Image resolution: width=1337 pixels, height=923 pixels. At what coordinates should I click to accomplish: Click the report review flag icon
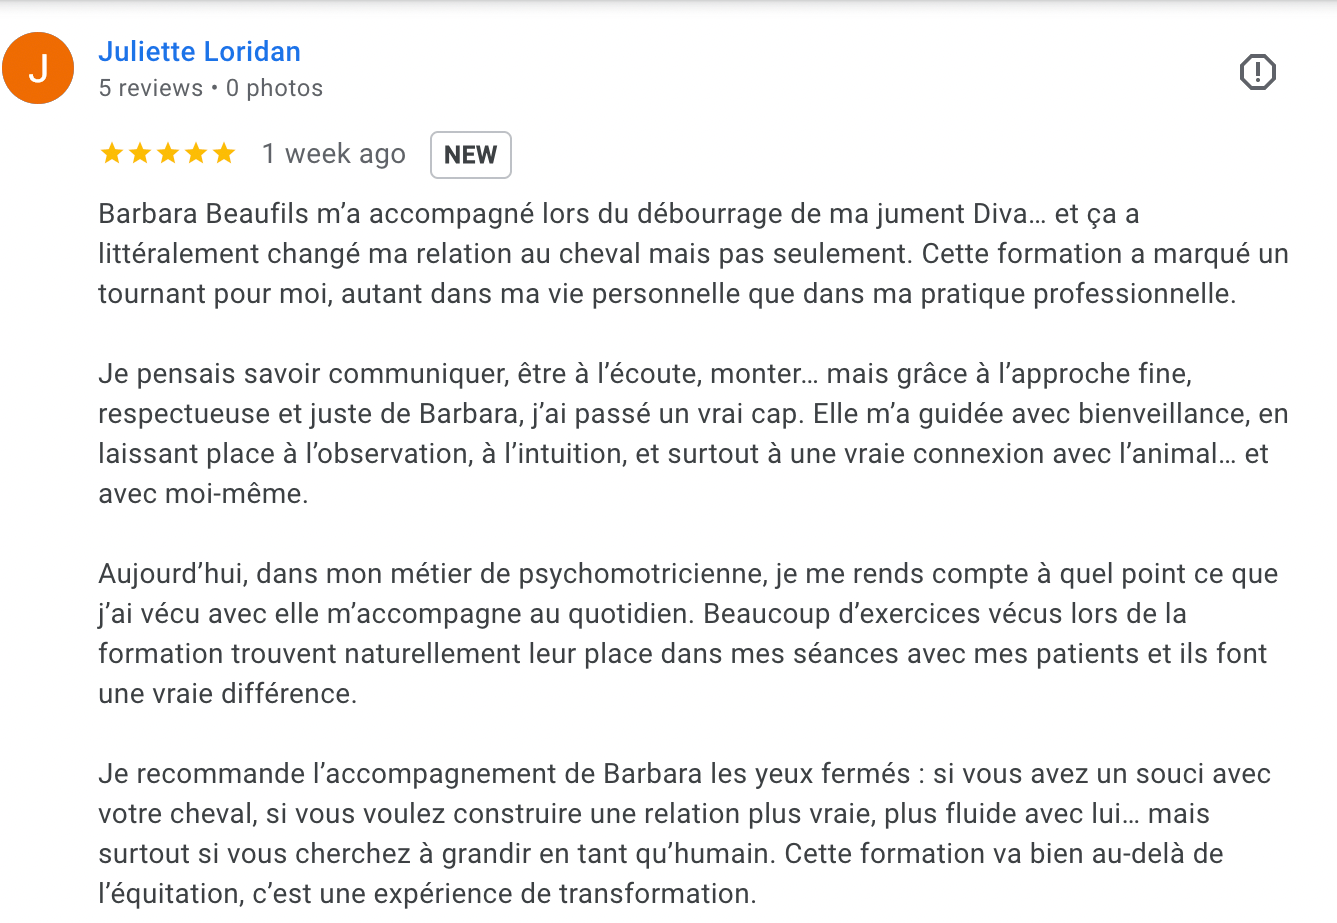1257,72
